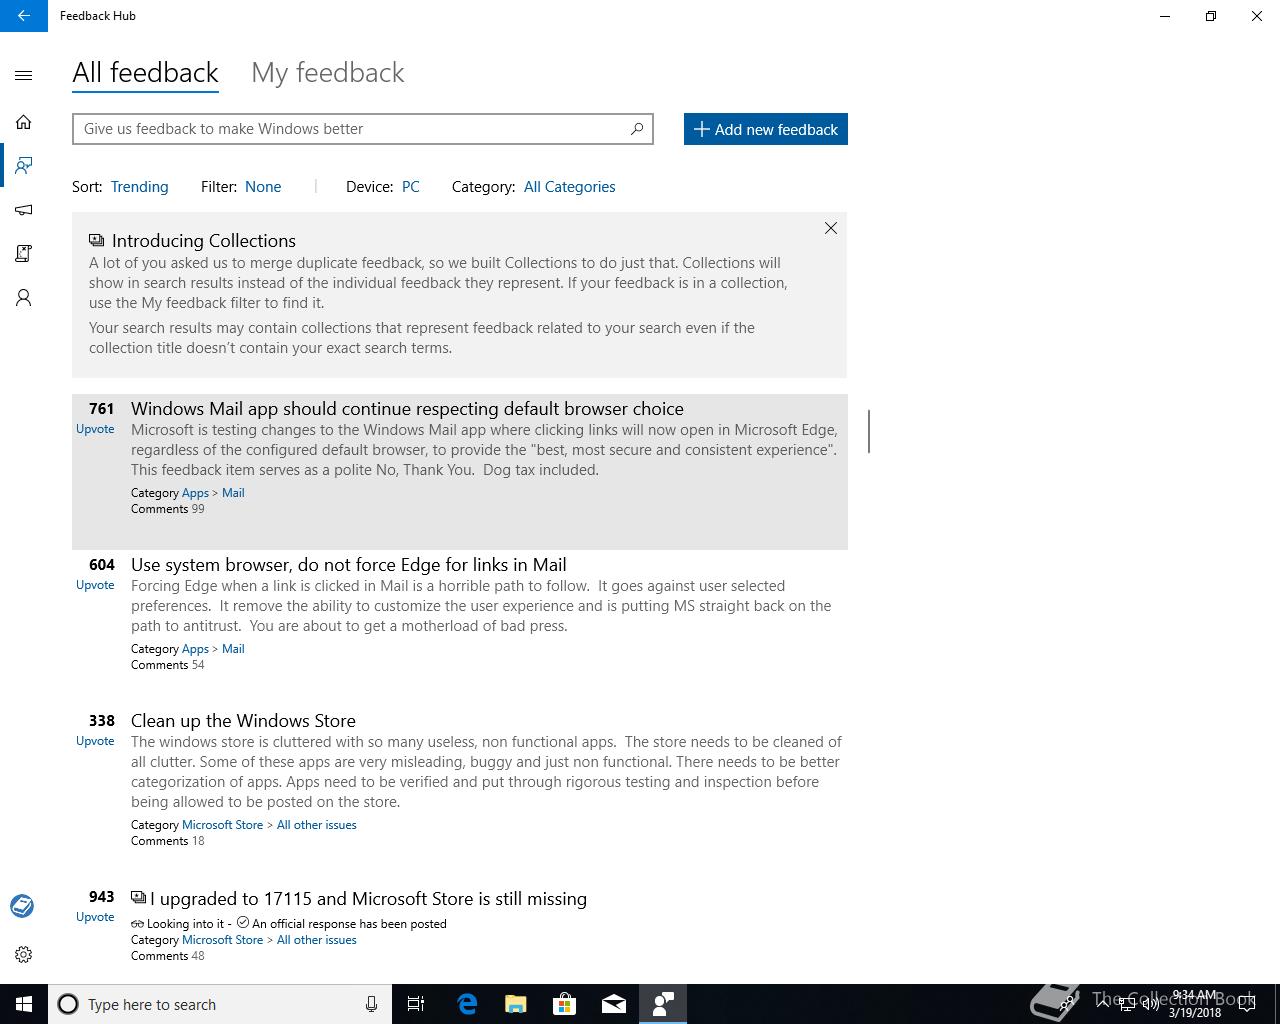Click Feedback Hub taskbar icon
This screenshot has width=1280, height=1024.
click(662, 1004)
